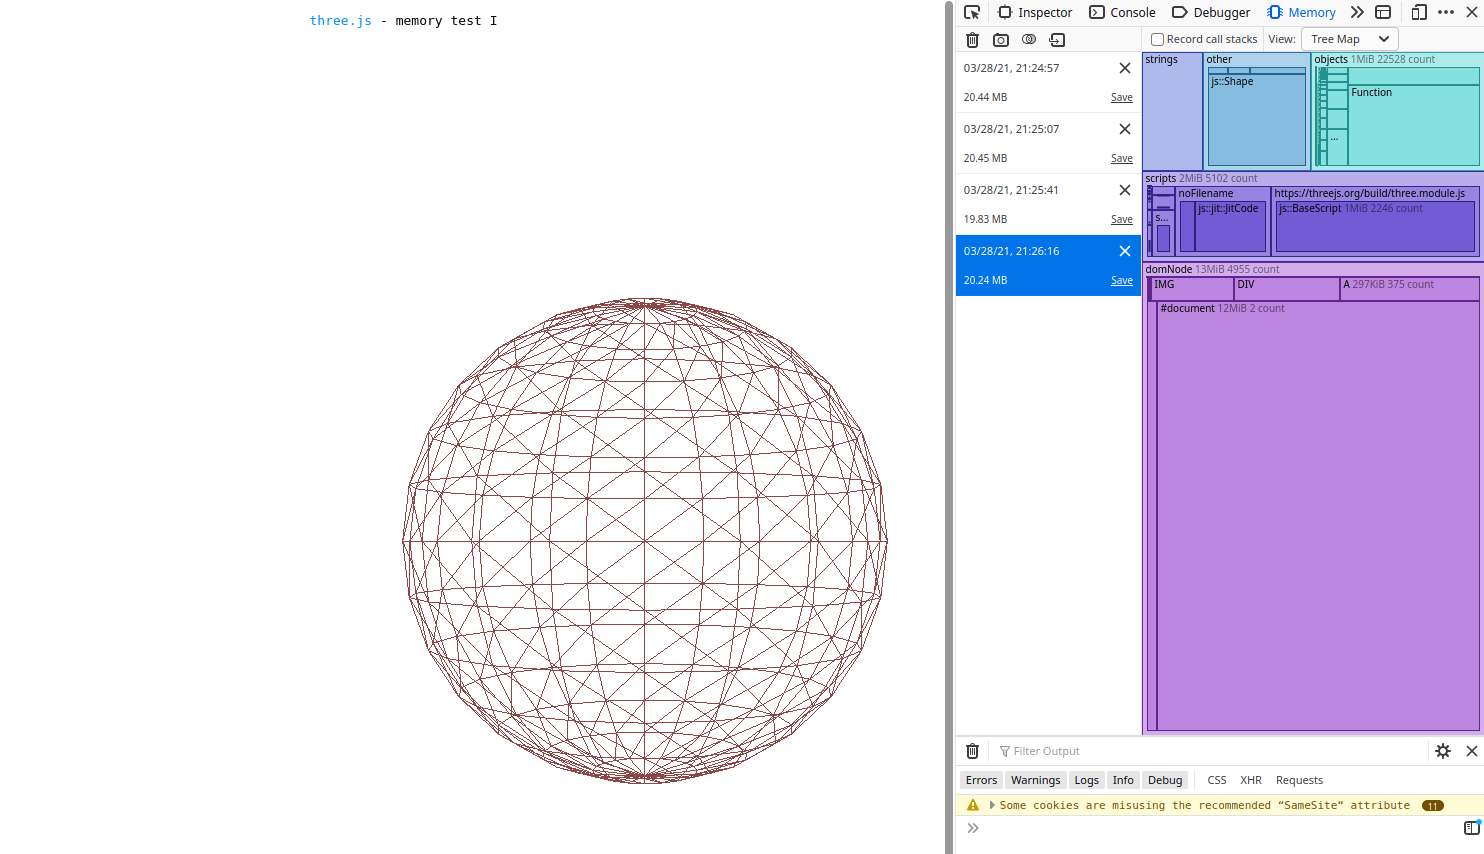
Task: Click the warning message count badge
Action: pos(1433,805)
